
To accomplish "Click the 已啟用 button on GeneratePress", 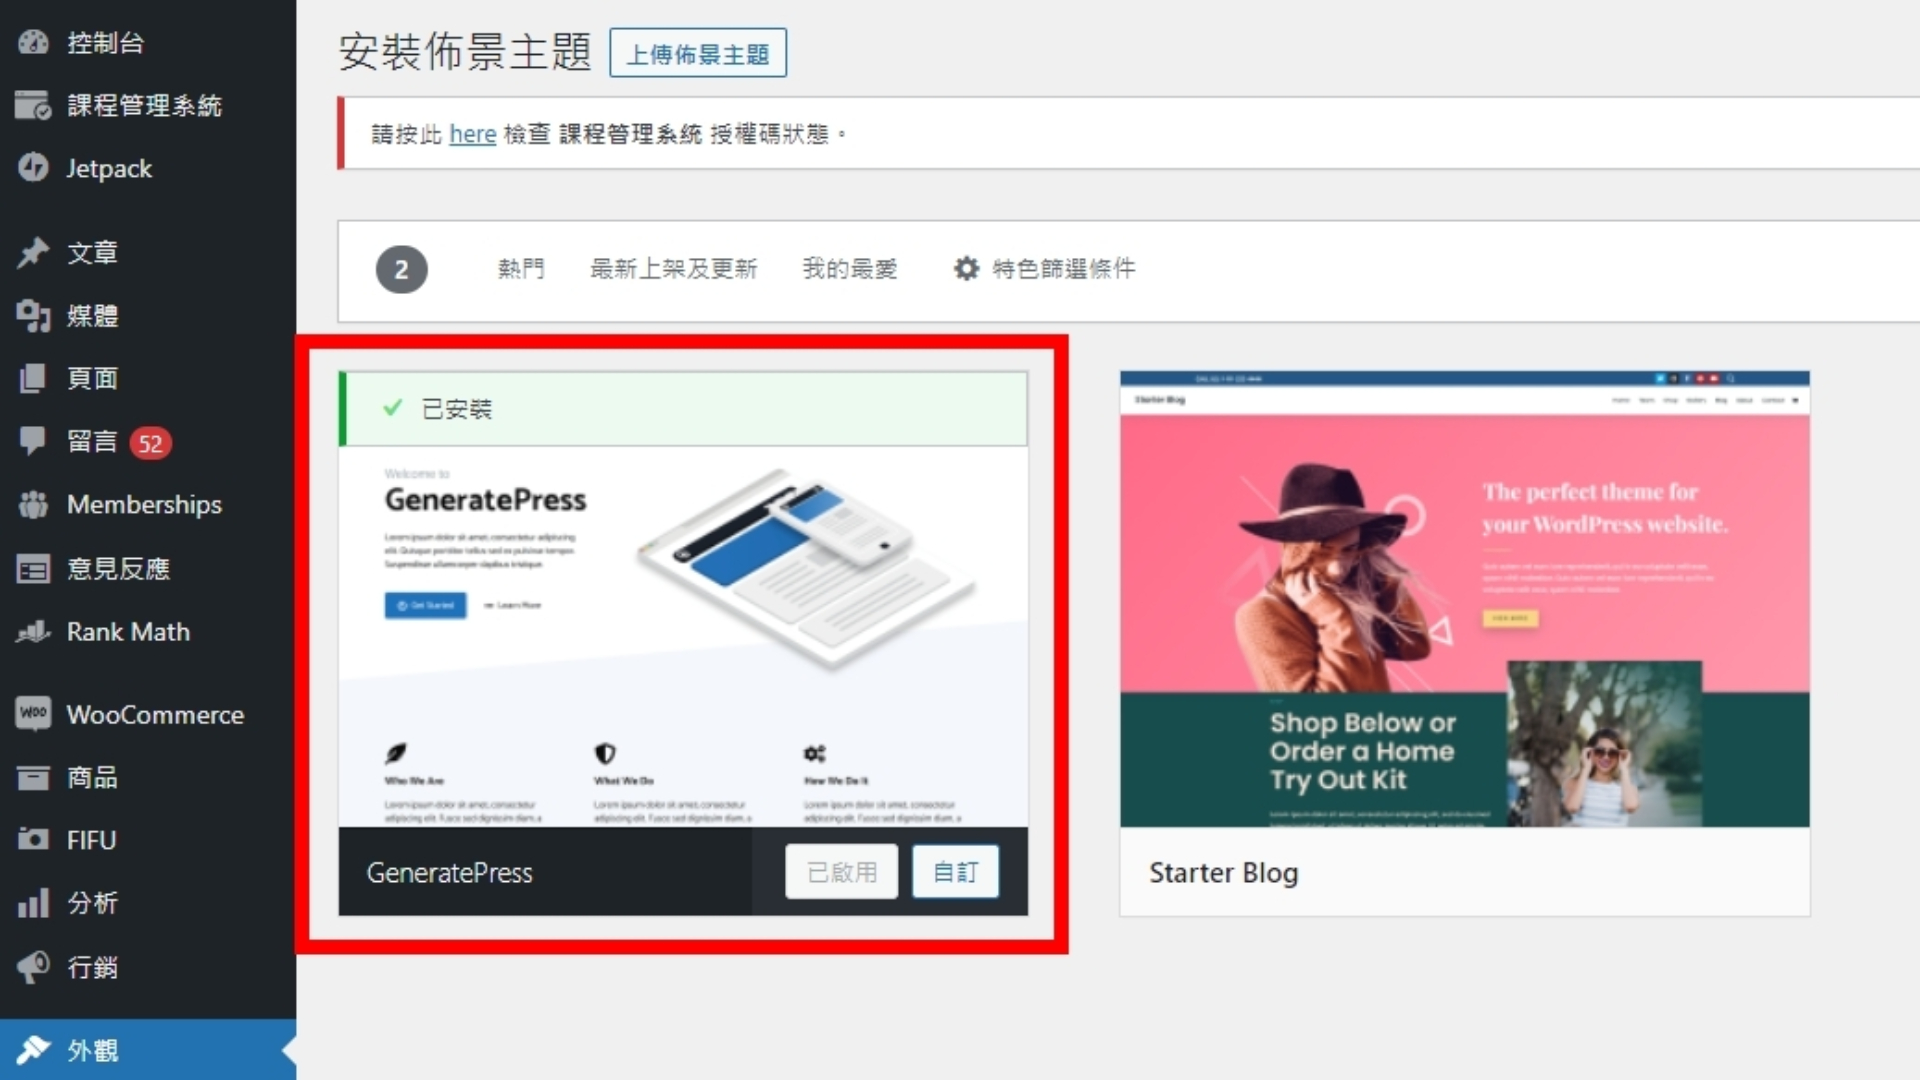I will pyautogui.click(x=842, y=872).
